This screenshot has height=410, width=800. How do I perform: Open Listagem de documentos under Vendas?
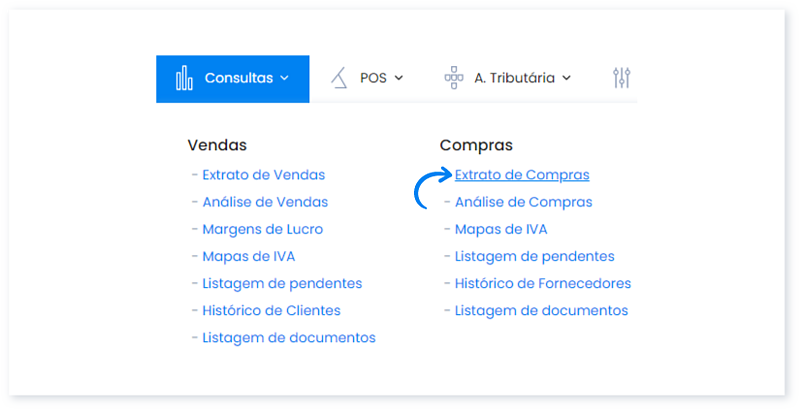(x=288, y=338)
